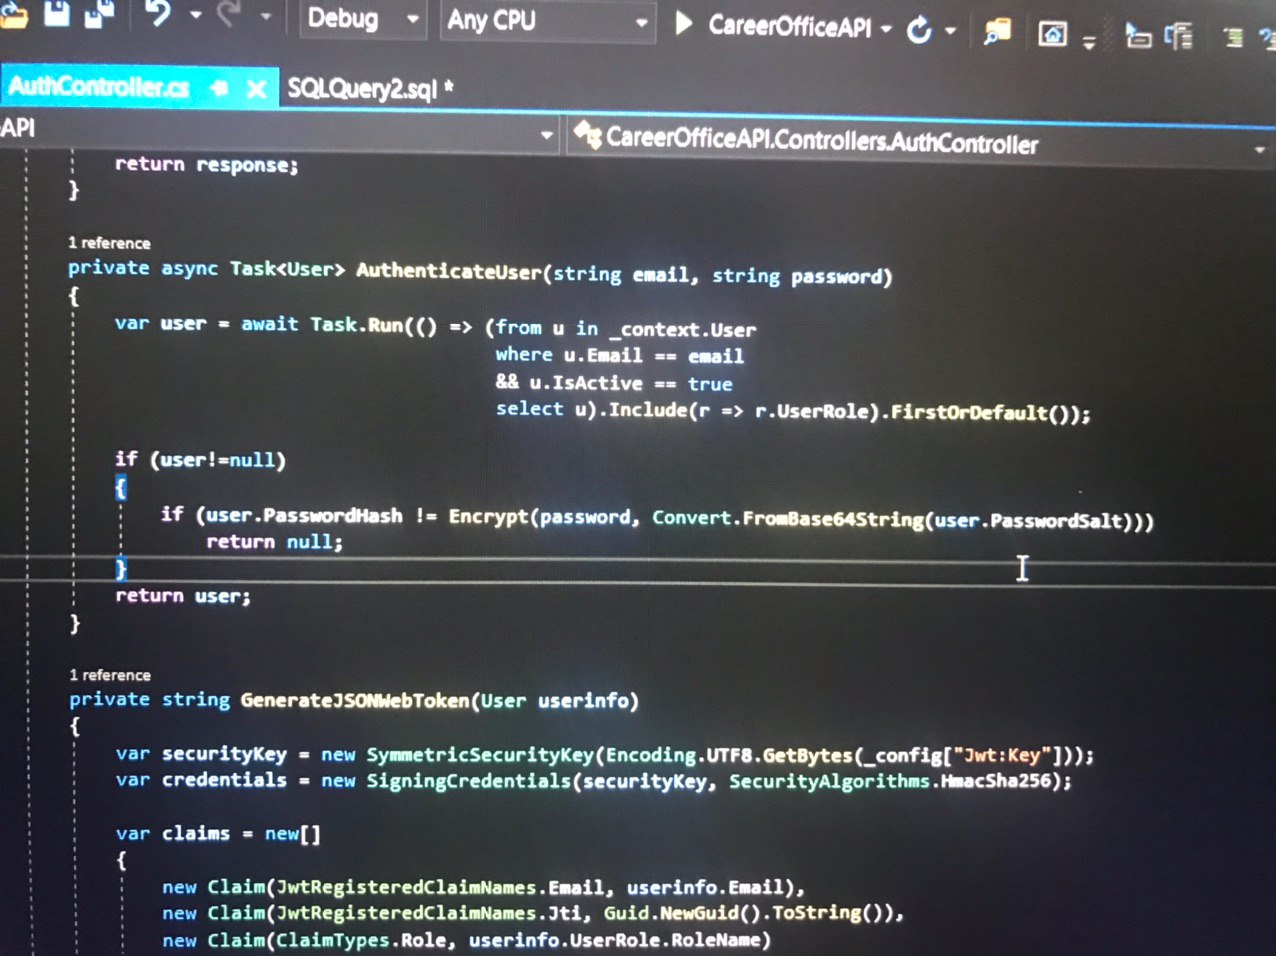Open the refresh options dropdown arrow
The width and height of the screenshot is (1276, 956).
(950, 31)
